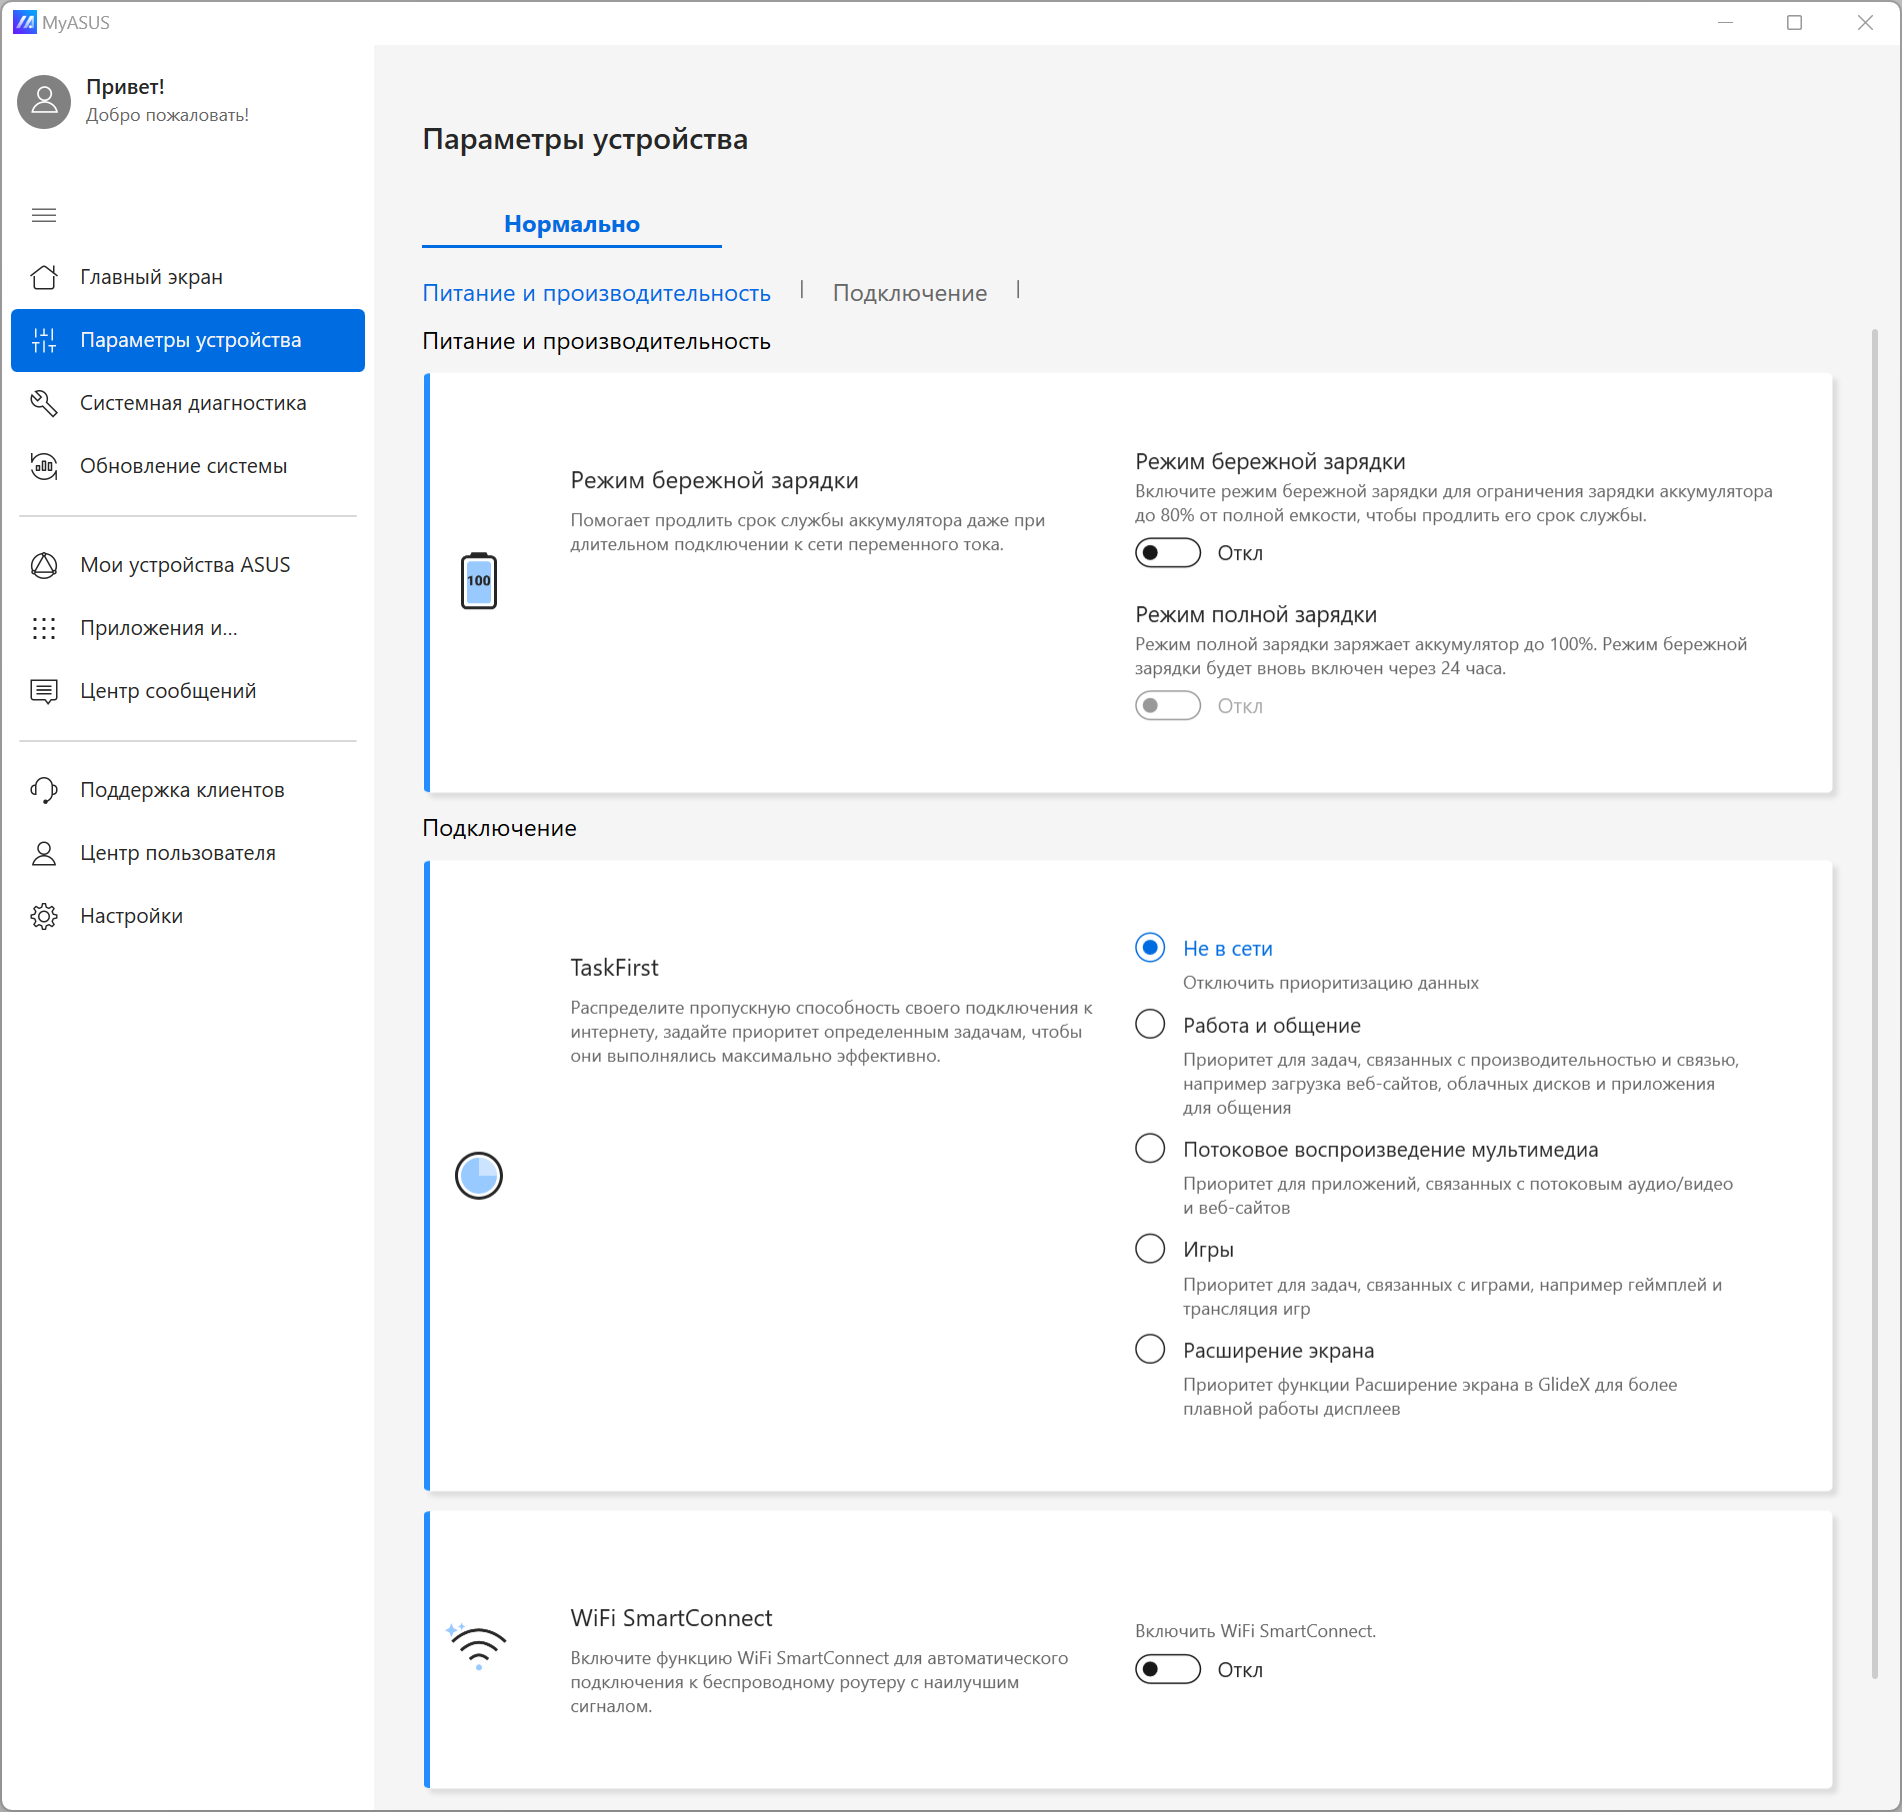Select the Расширение экрана radio option
The height and width of the screenshot is (1812, 1902).
click(1150, 1349)
